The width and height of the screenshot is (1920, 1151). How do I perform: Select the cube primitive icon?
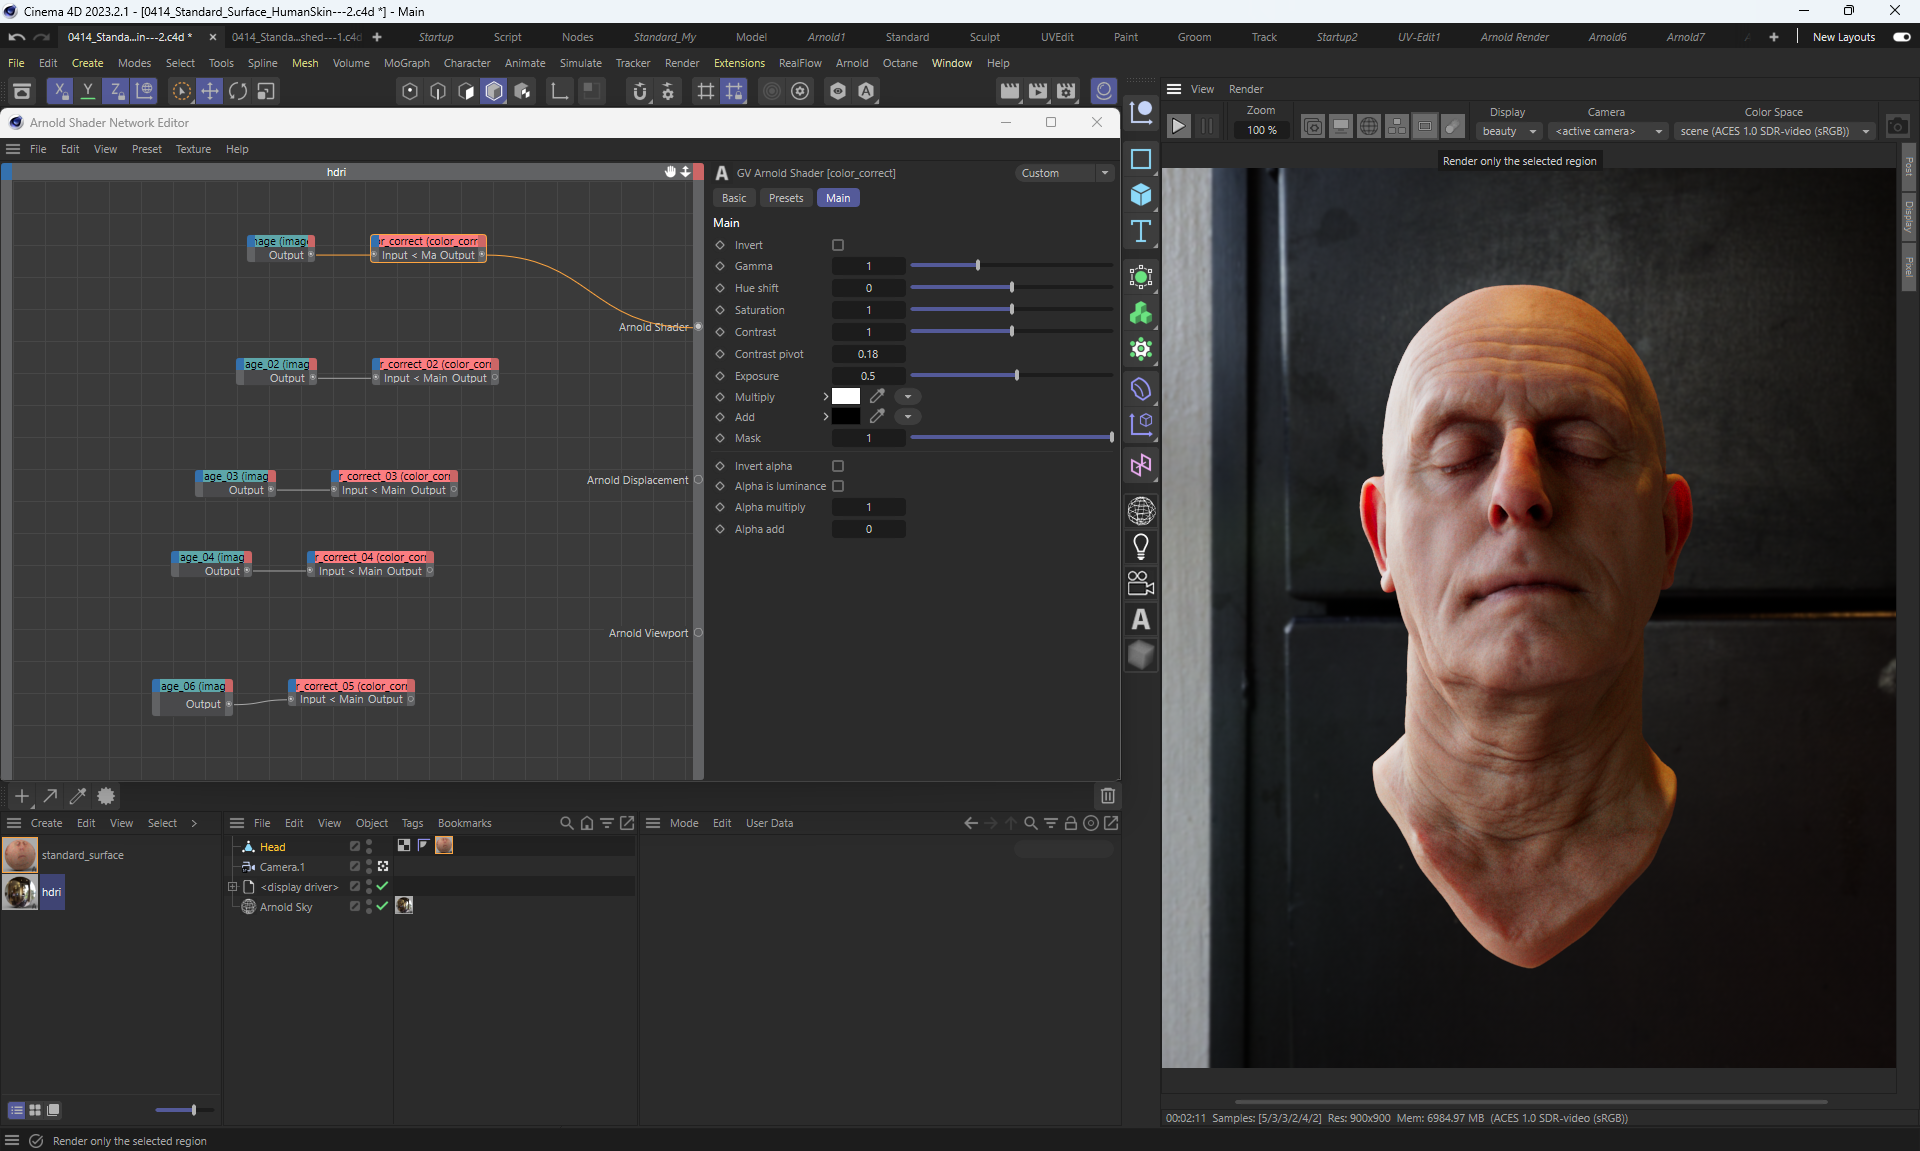1140,195
